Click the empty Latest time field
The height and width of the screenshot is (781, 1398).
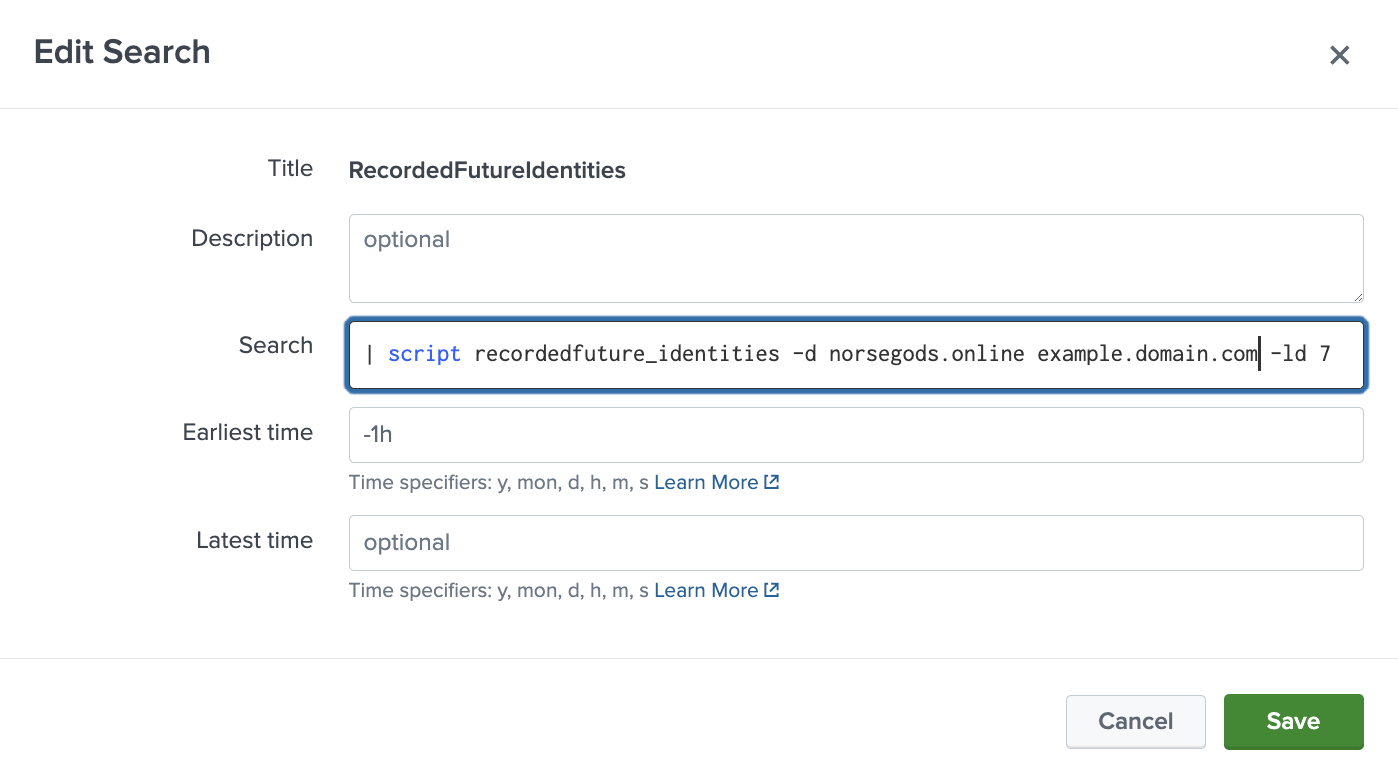855,543
